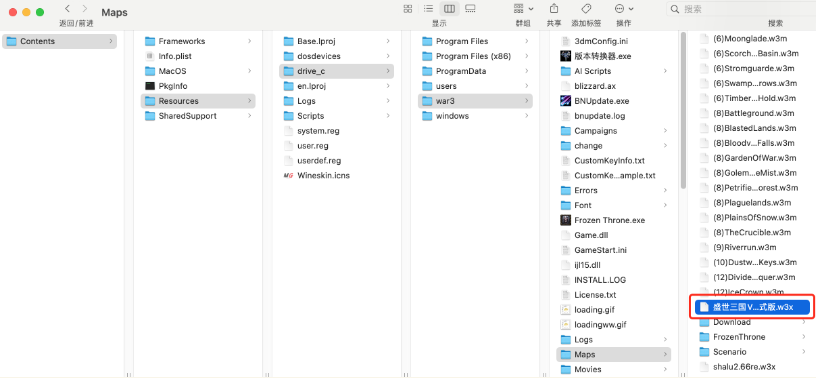This screenshot has width=816, height=378.
Task: Select 版本转换器.exe icon
Action: point(566,56)
